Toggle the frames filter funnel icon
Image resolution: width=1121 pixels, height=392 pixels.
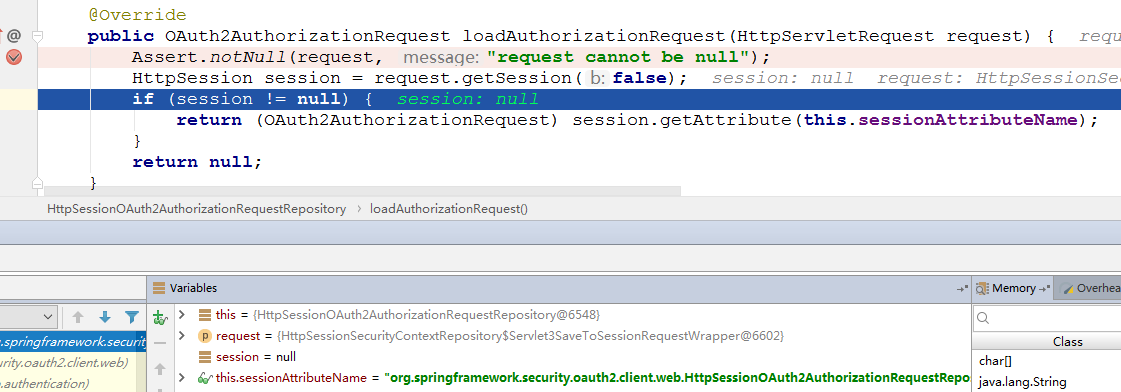point(132,316)
